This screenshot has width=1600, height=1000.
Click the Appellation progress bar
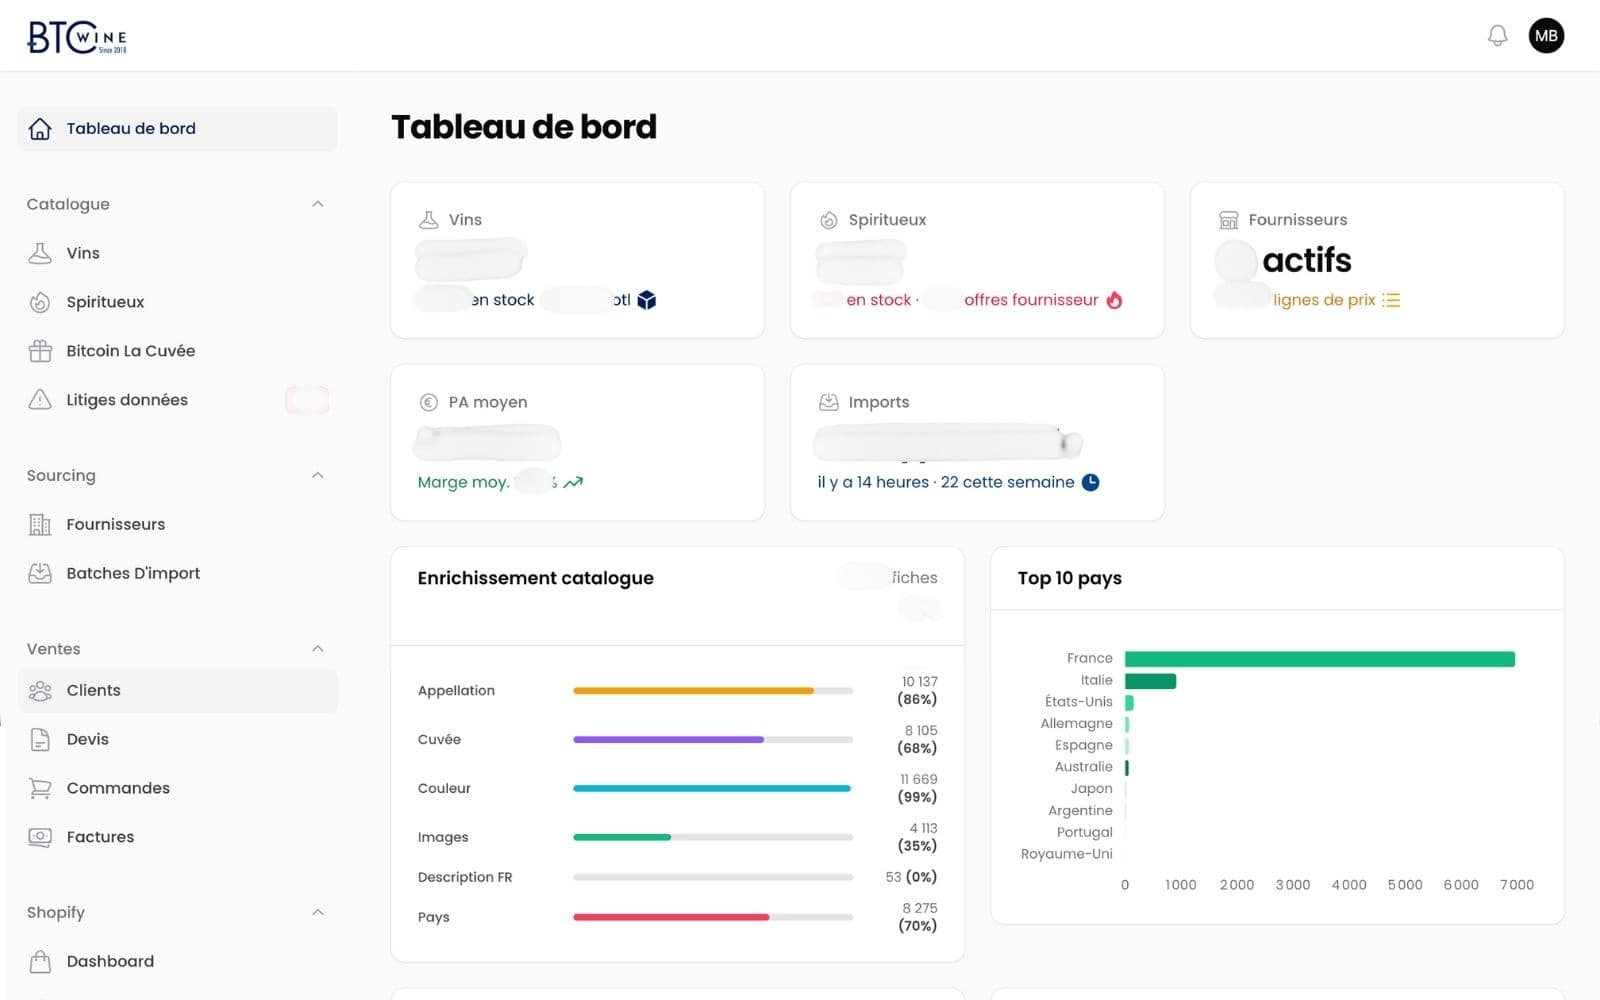click(713, 691)
